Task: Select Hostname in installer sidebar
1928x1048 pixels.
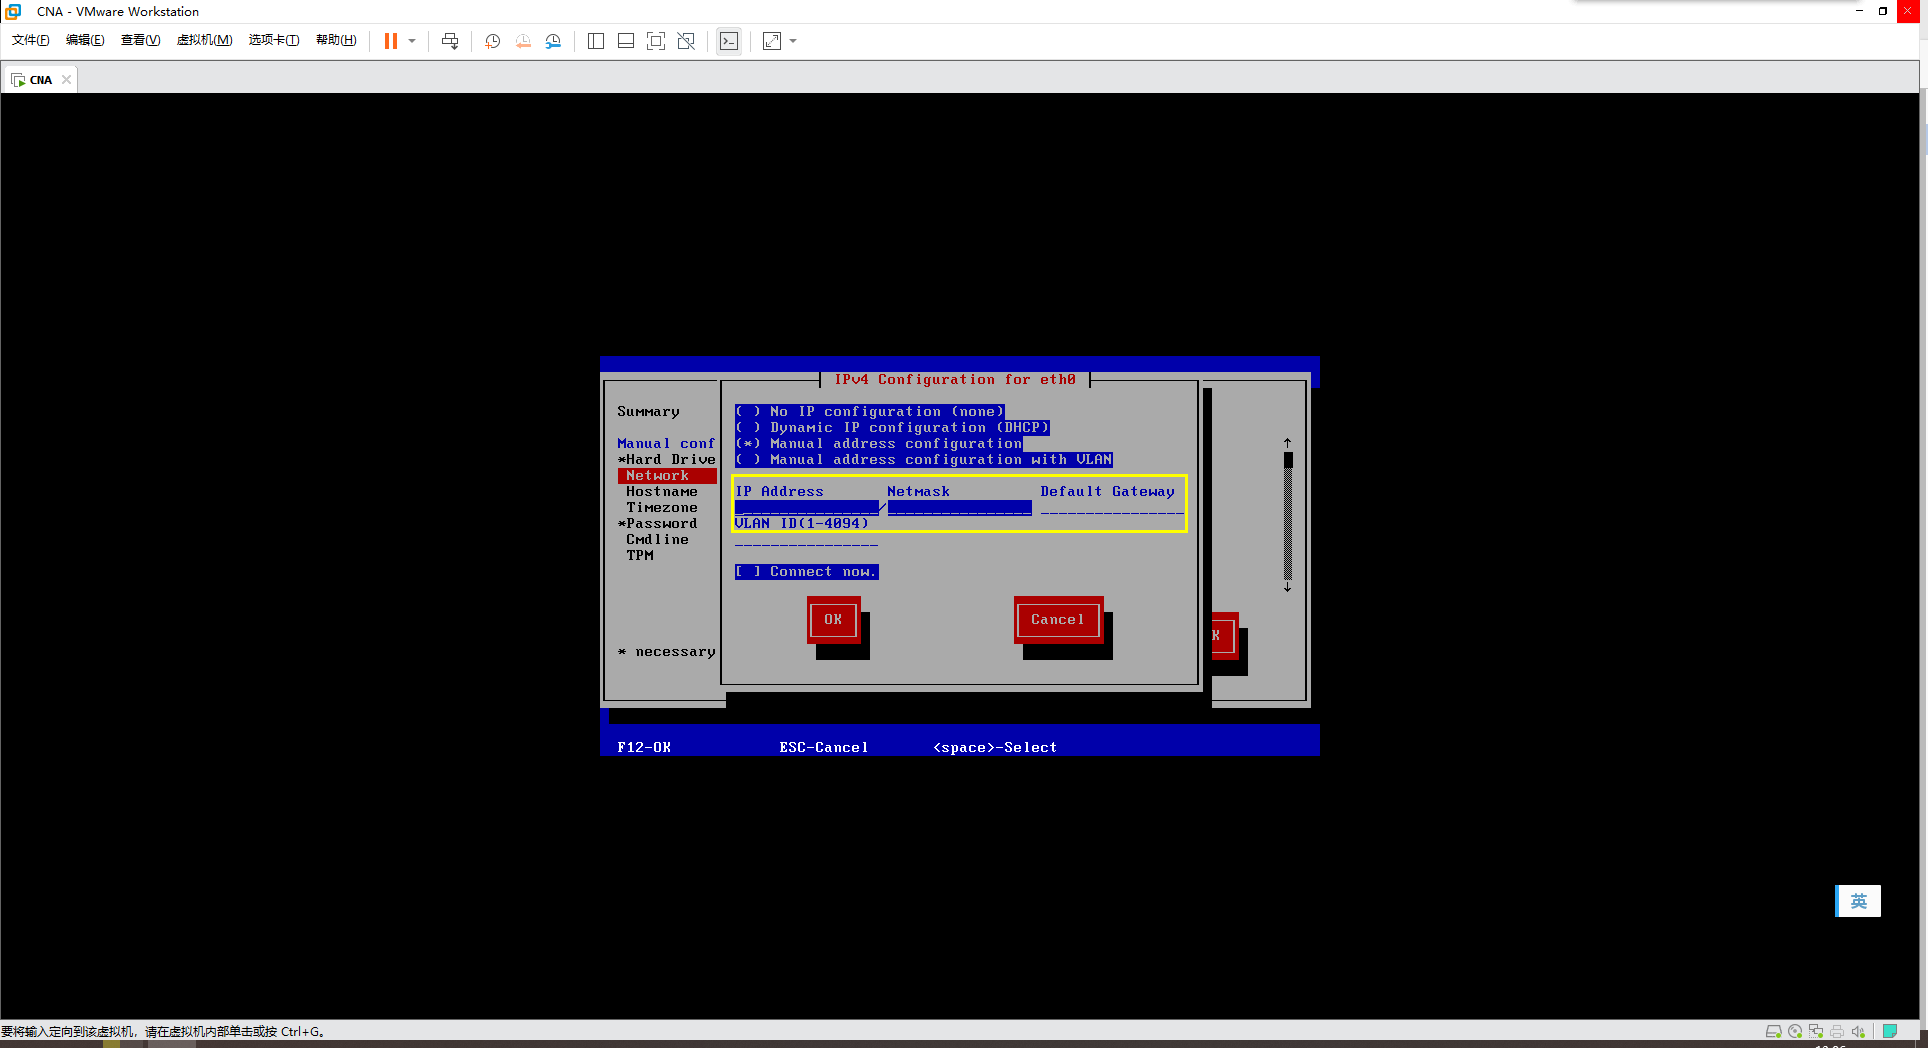Action: pos(661,492)
